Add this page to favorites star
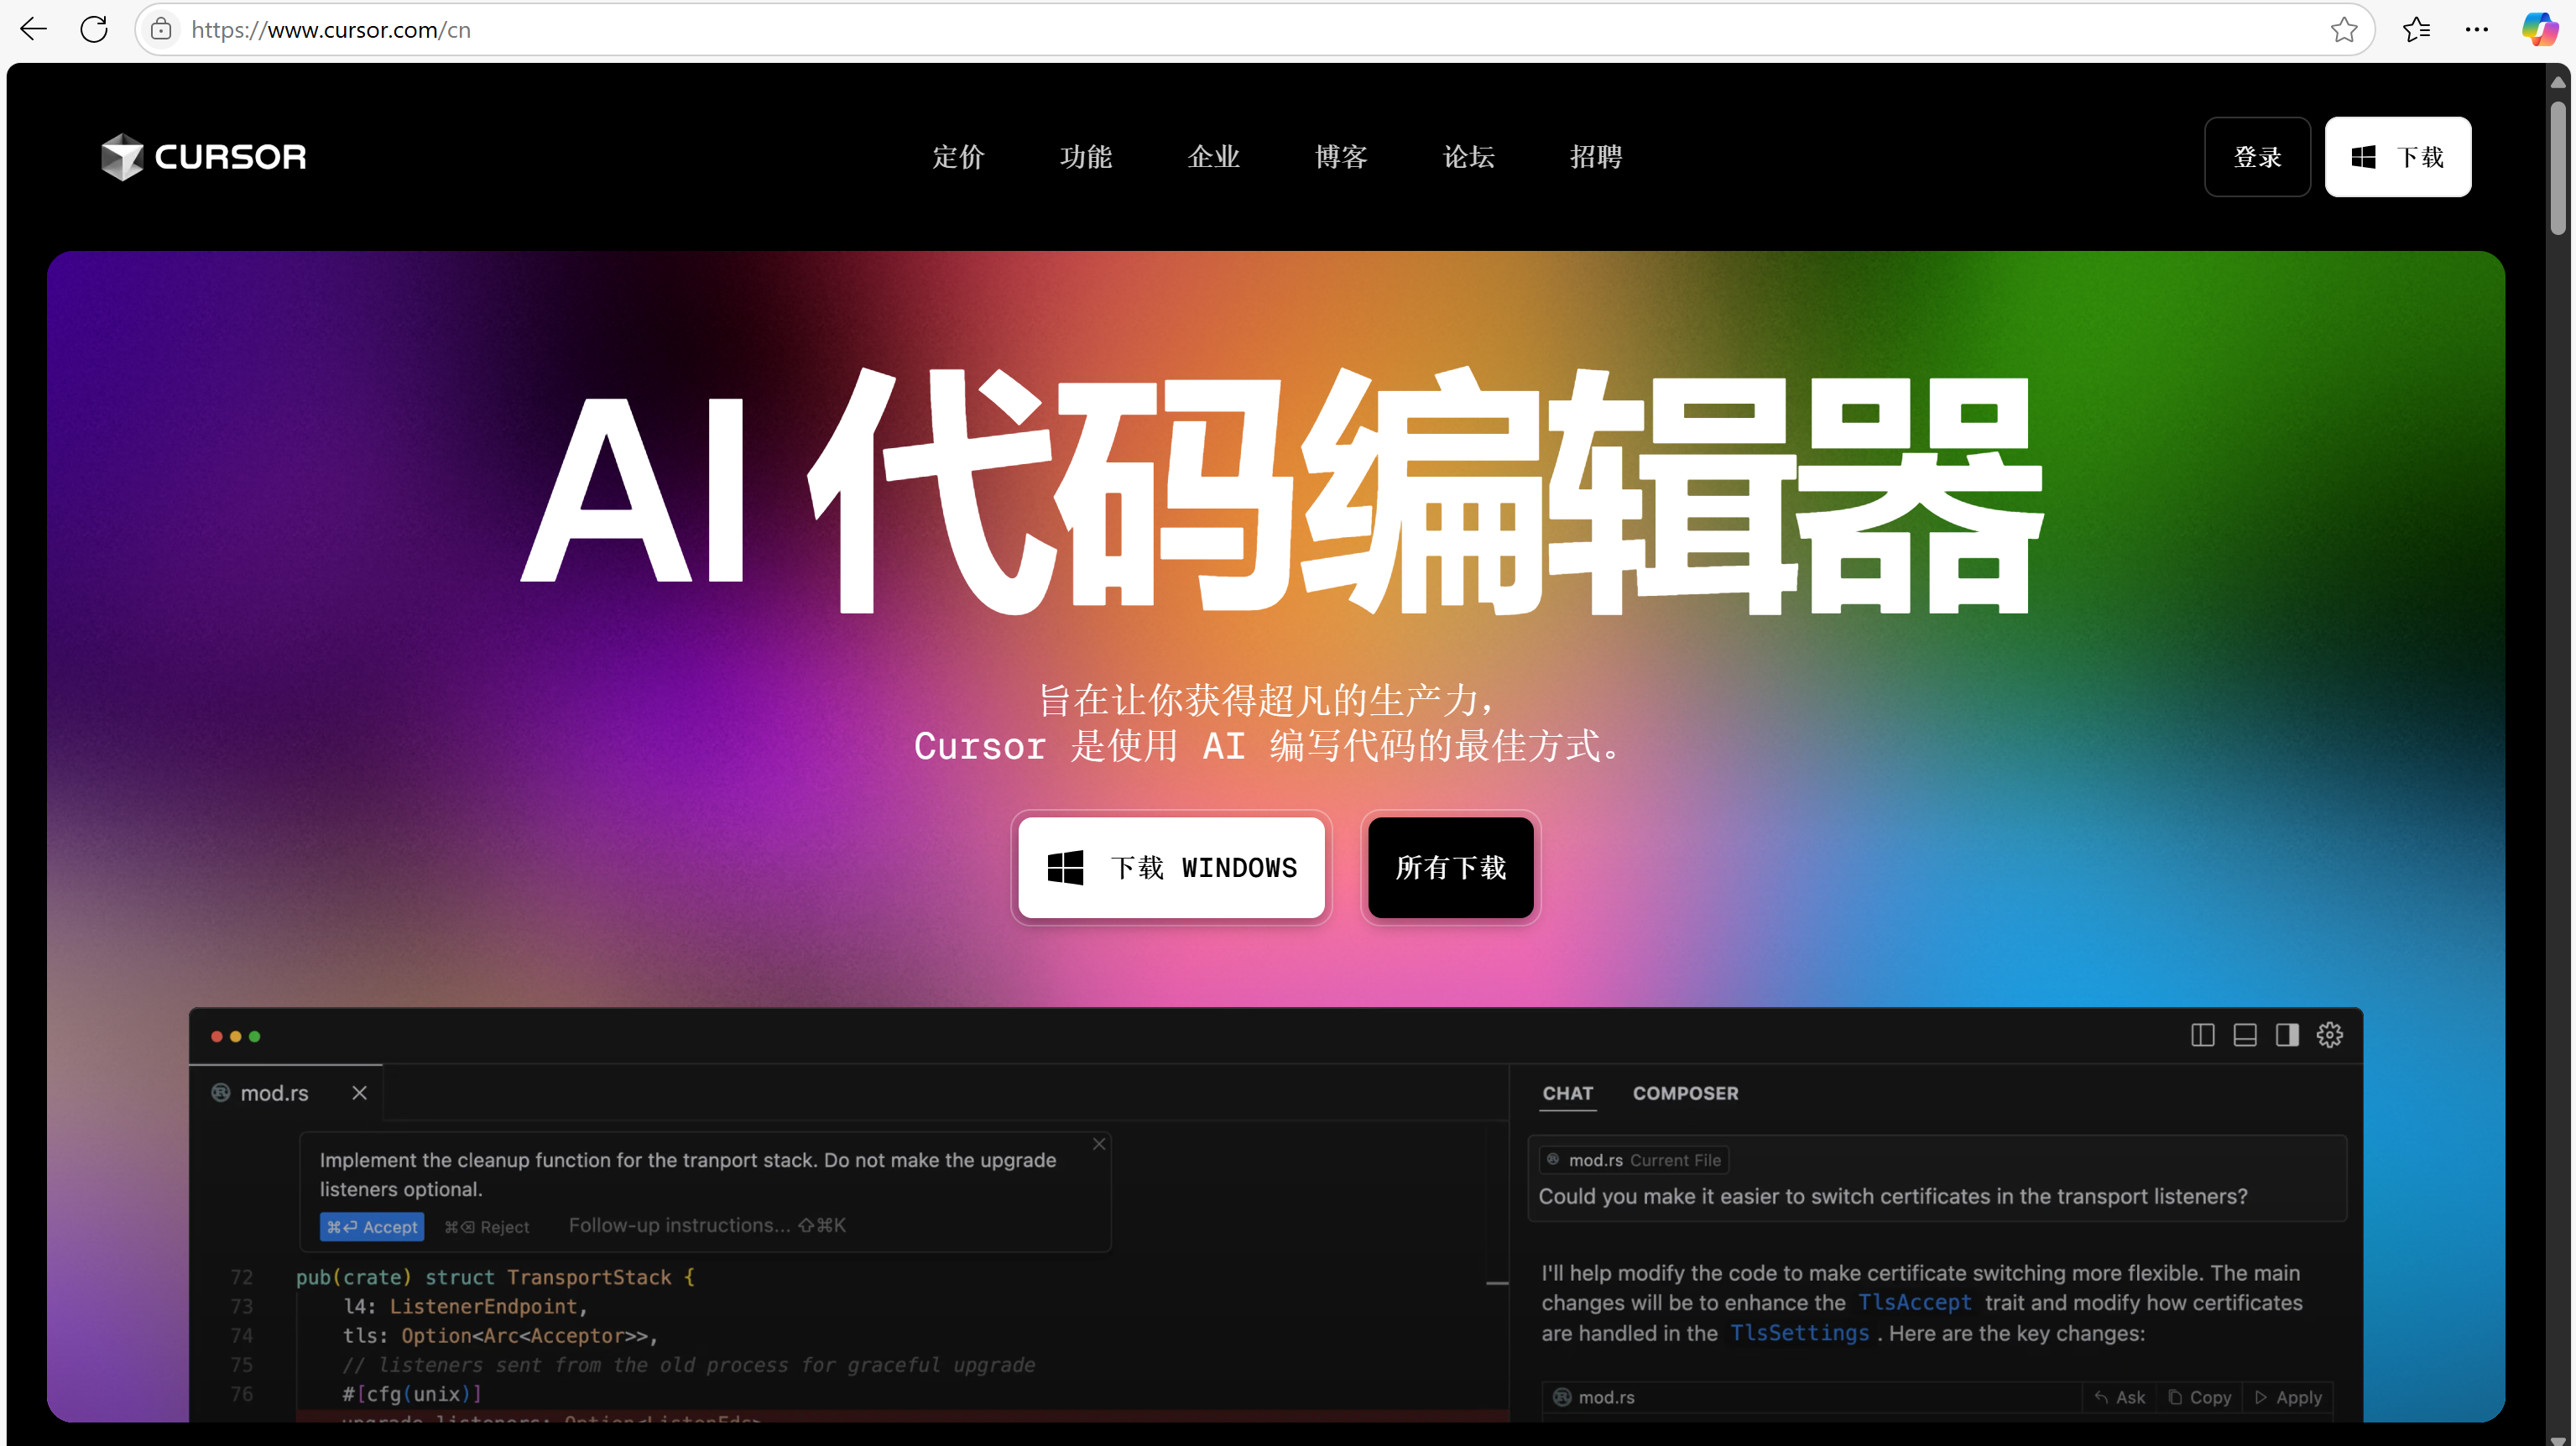 [2344, 29]
